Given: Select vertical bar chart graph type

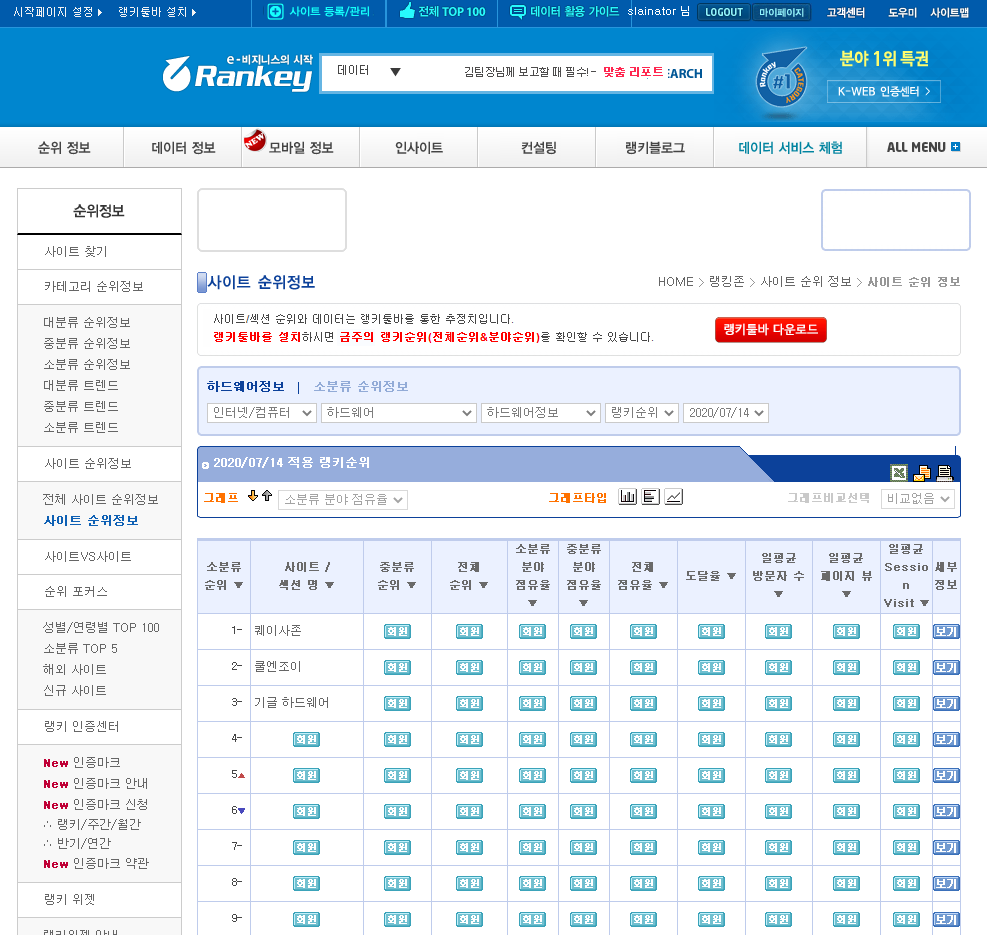Looking at the screenshot, I should (x=628, y=497).
